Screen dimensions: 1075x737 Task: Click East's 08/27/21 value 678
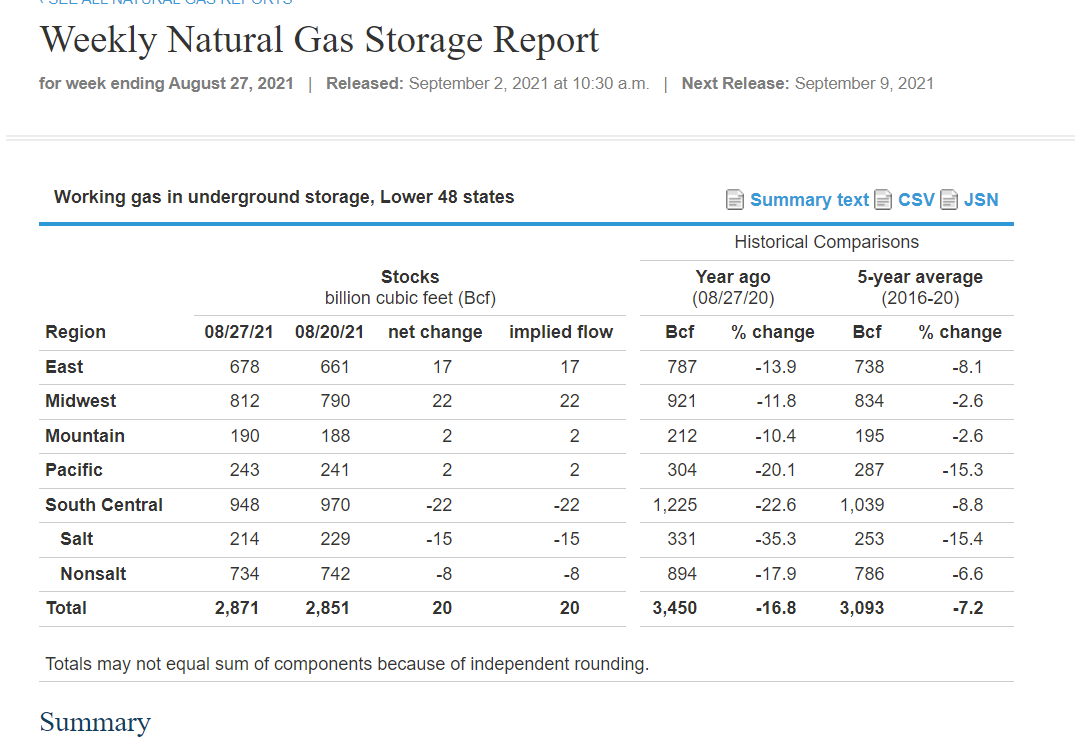coord(245,367)
